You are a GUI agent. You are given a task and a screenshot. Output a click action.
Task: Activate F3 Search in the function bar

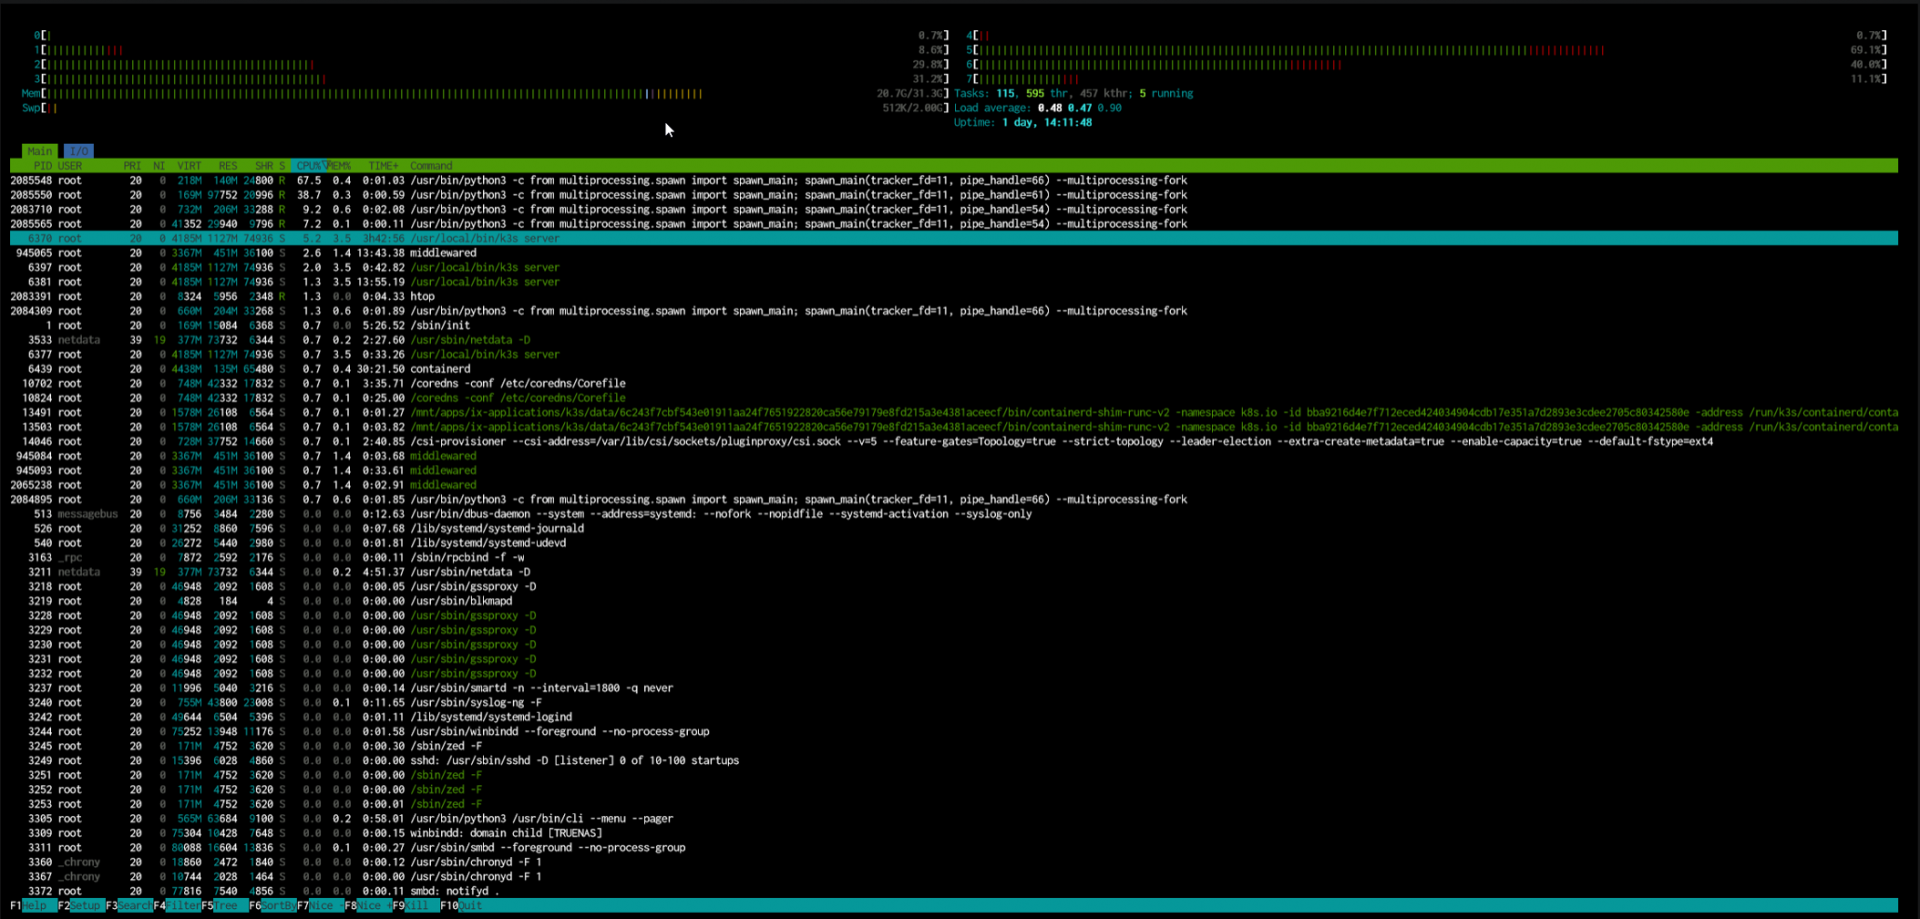129,906
